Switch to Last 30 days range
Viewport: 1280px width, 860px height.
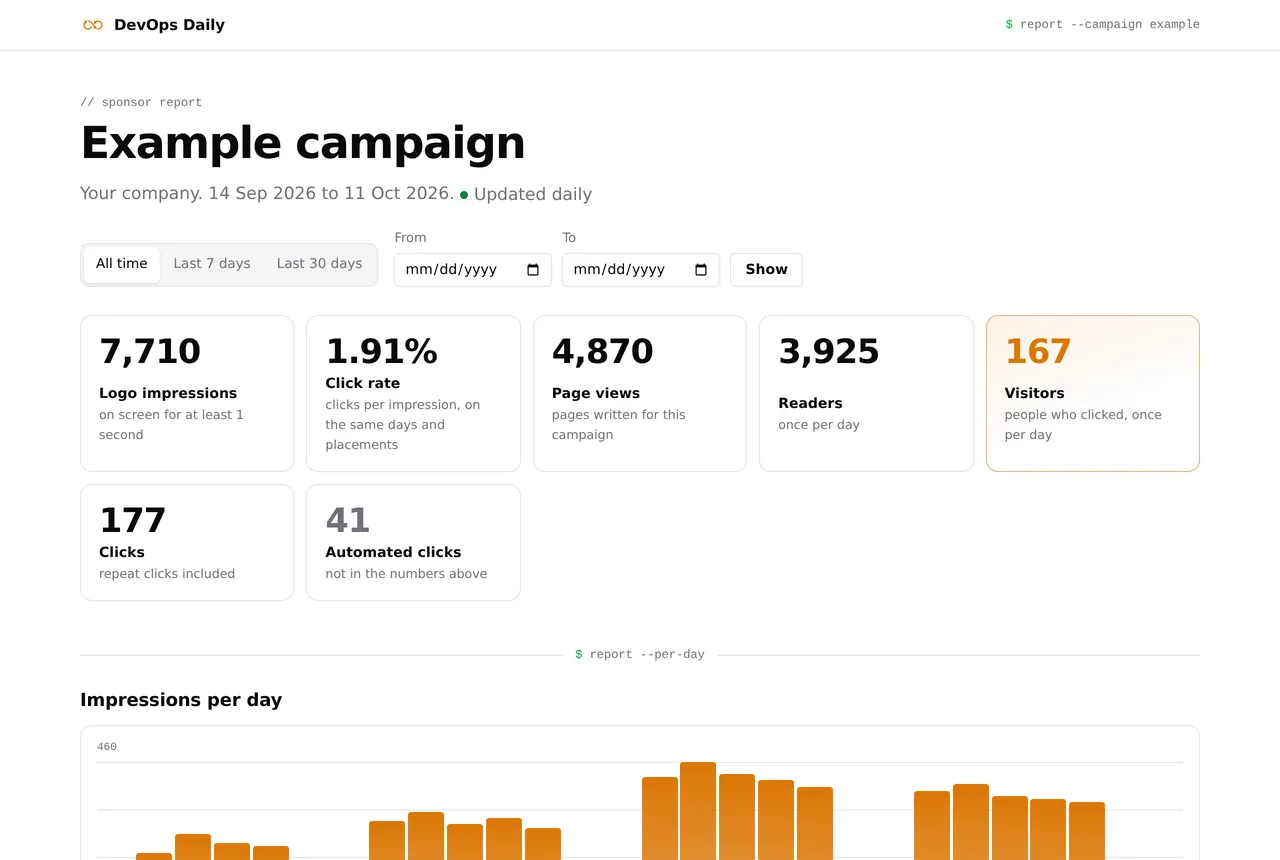pyautogui.click(x=319, y=265)
